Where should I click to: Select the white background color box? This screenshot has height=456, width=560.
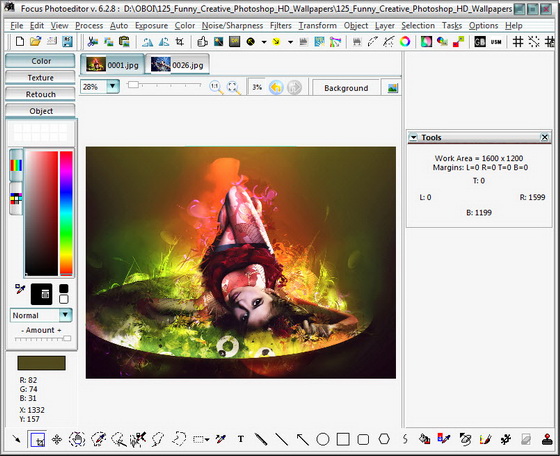pyautogui.click(x=64, y=299)
